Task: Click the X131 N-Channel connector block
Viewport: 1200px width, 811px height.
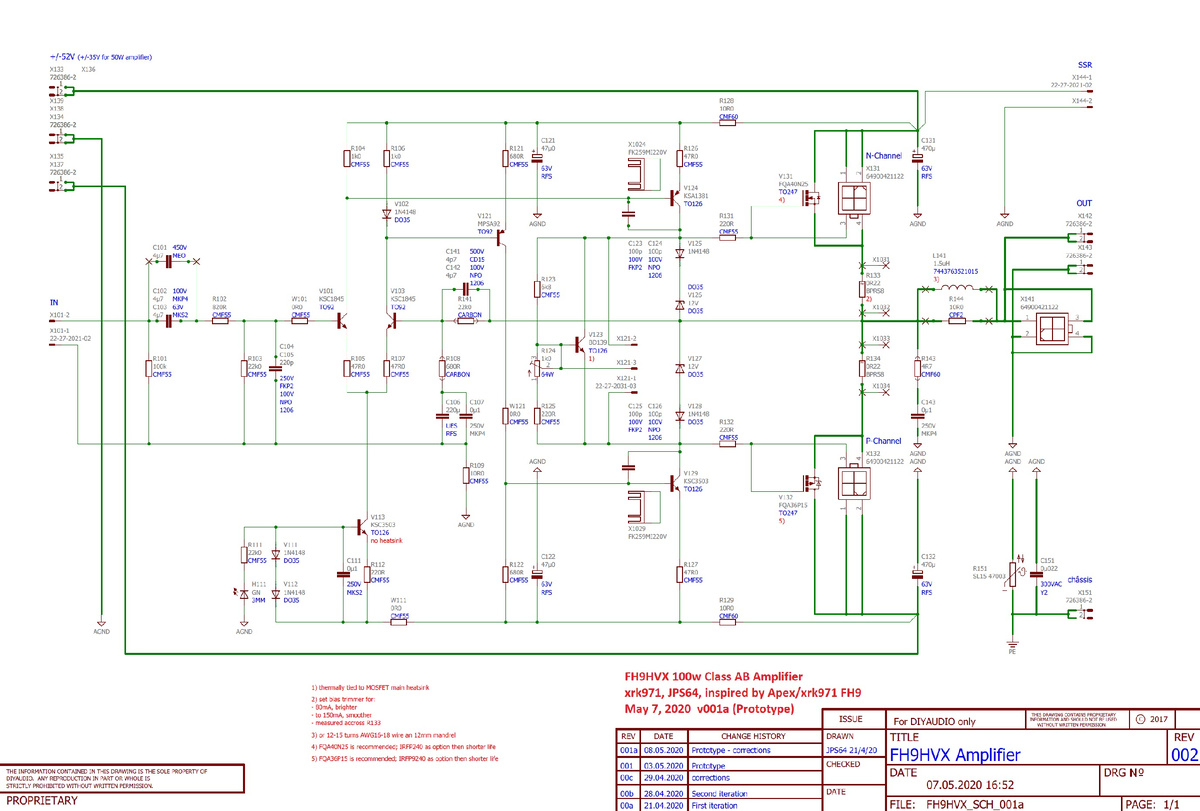Action: 852,200
